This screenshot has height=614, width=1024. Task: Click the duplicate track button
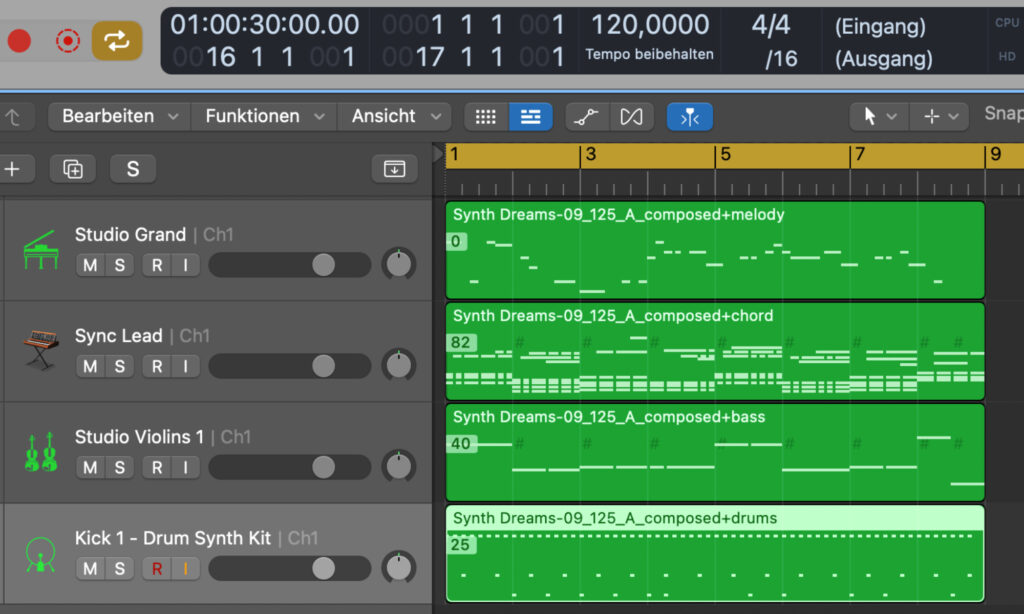(x=73, y=169)
